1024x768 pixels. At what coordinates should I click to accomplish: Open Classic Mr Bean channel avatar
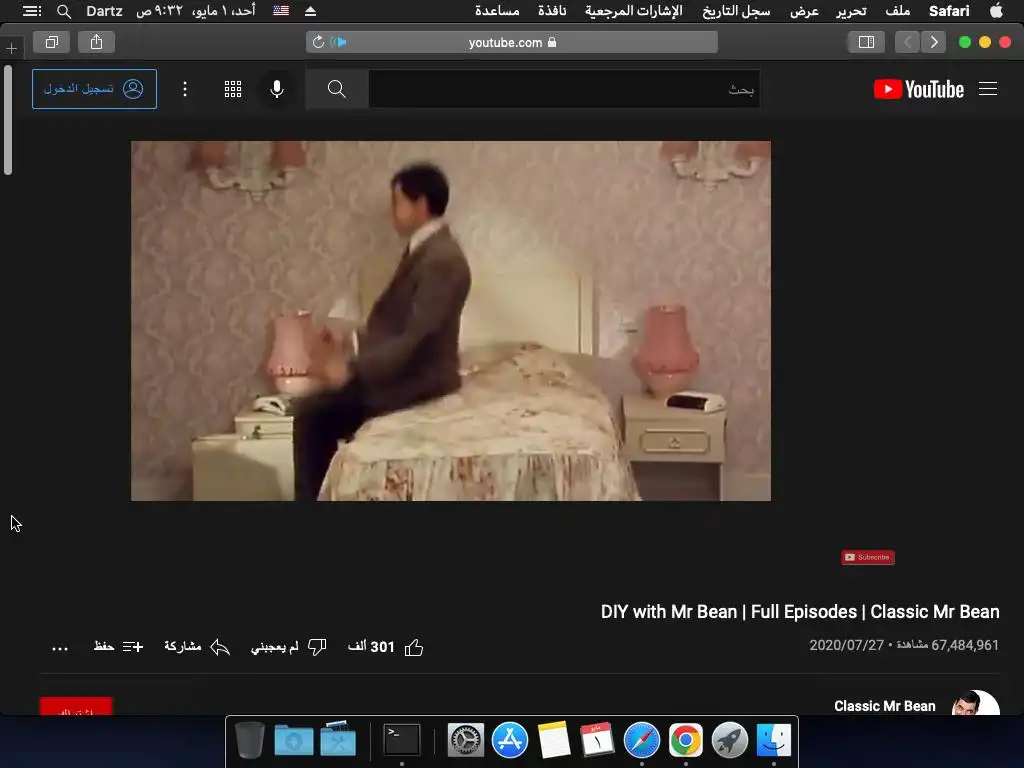(975, 704)
